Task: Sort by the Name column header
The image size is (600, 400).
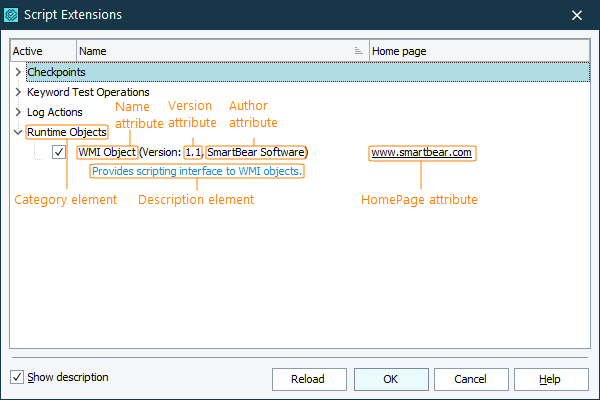Action: pos(210,51)
